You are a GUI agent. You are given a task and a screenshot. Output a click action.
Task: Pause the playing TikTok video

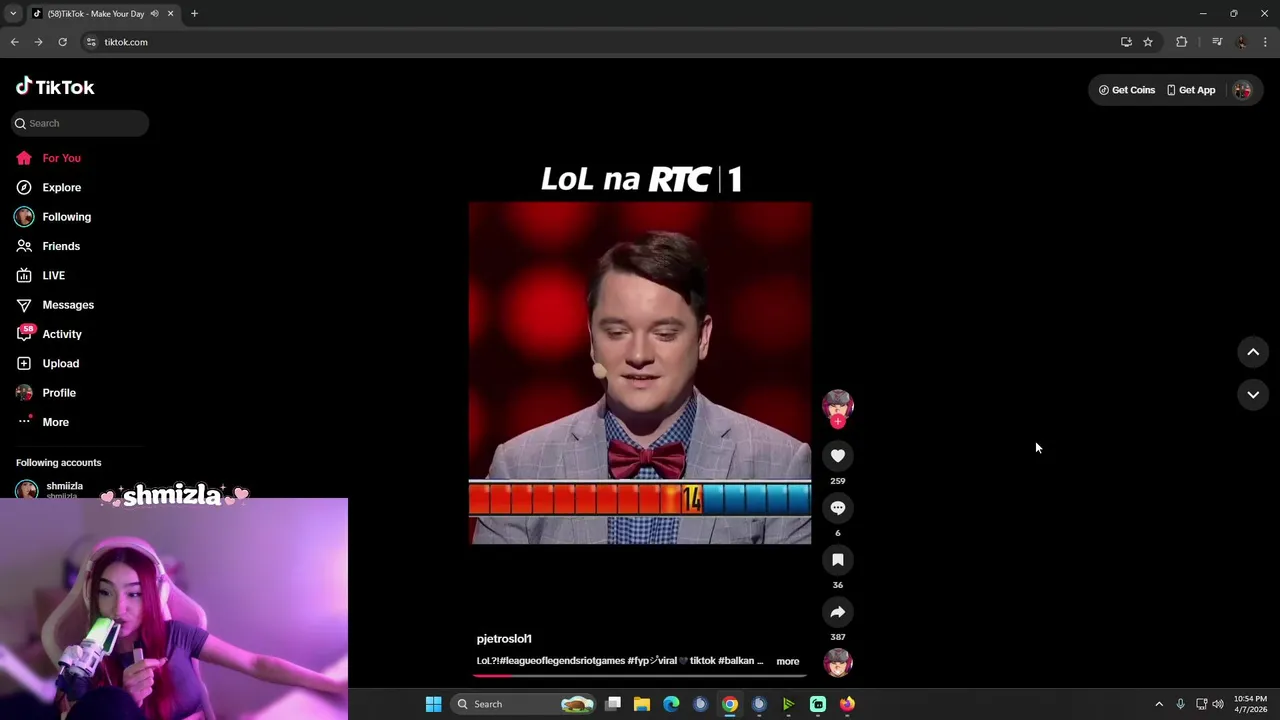pyautogui.click(x=640, y=373)
